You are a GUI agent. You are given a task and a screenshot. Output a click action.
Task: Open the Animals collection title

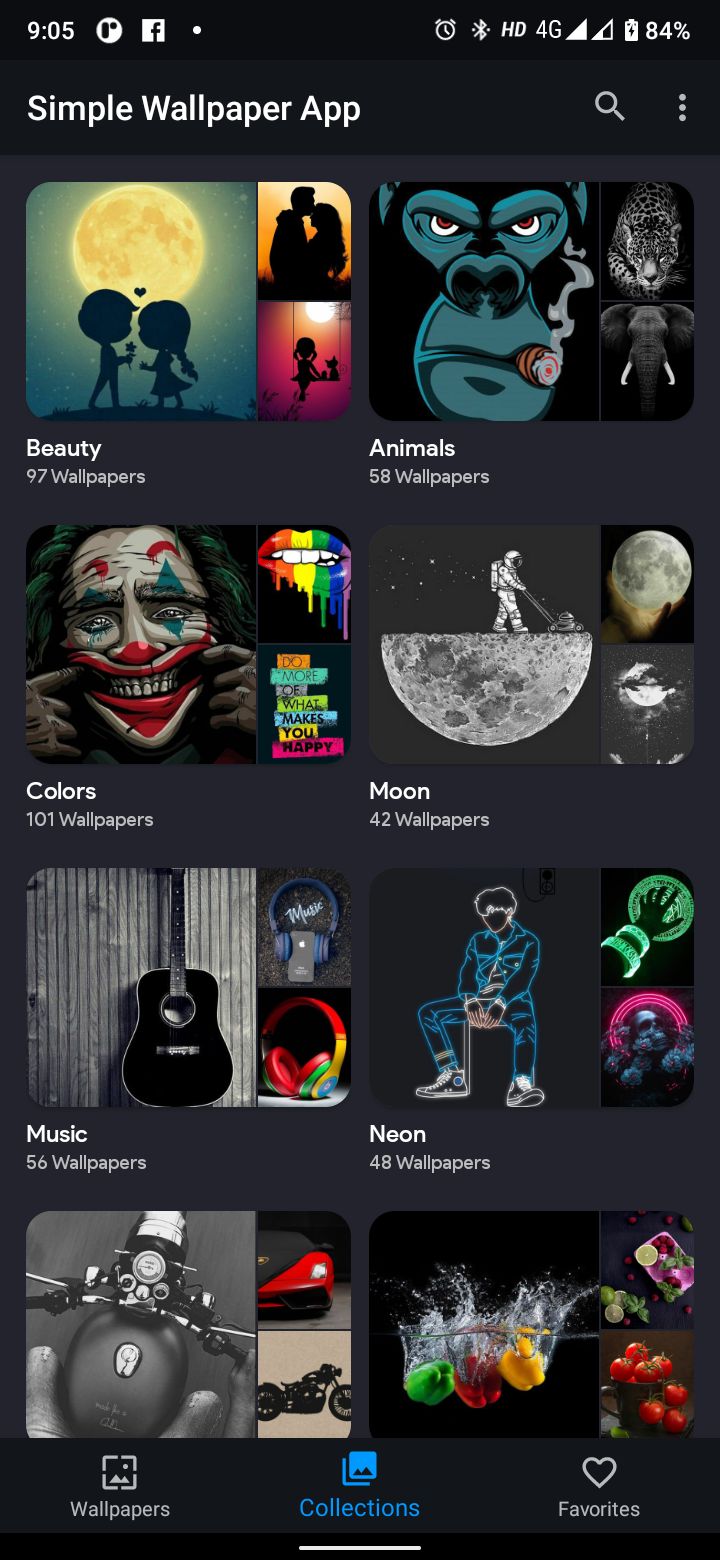tap(412, 448)
